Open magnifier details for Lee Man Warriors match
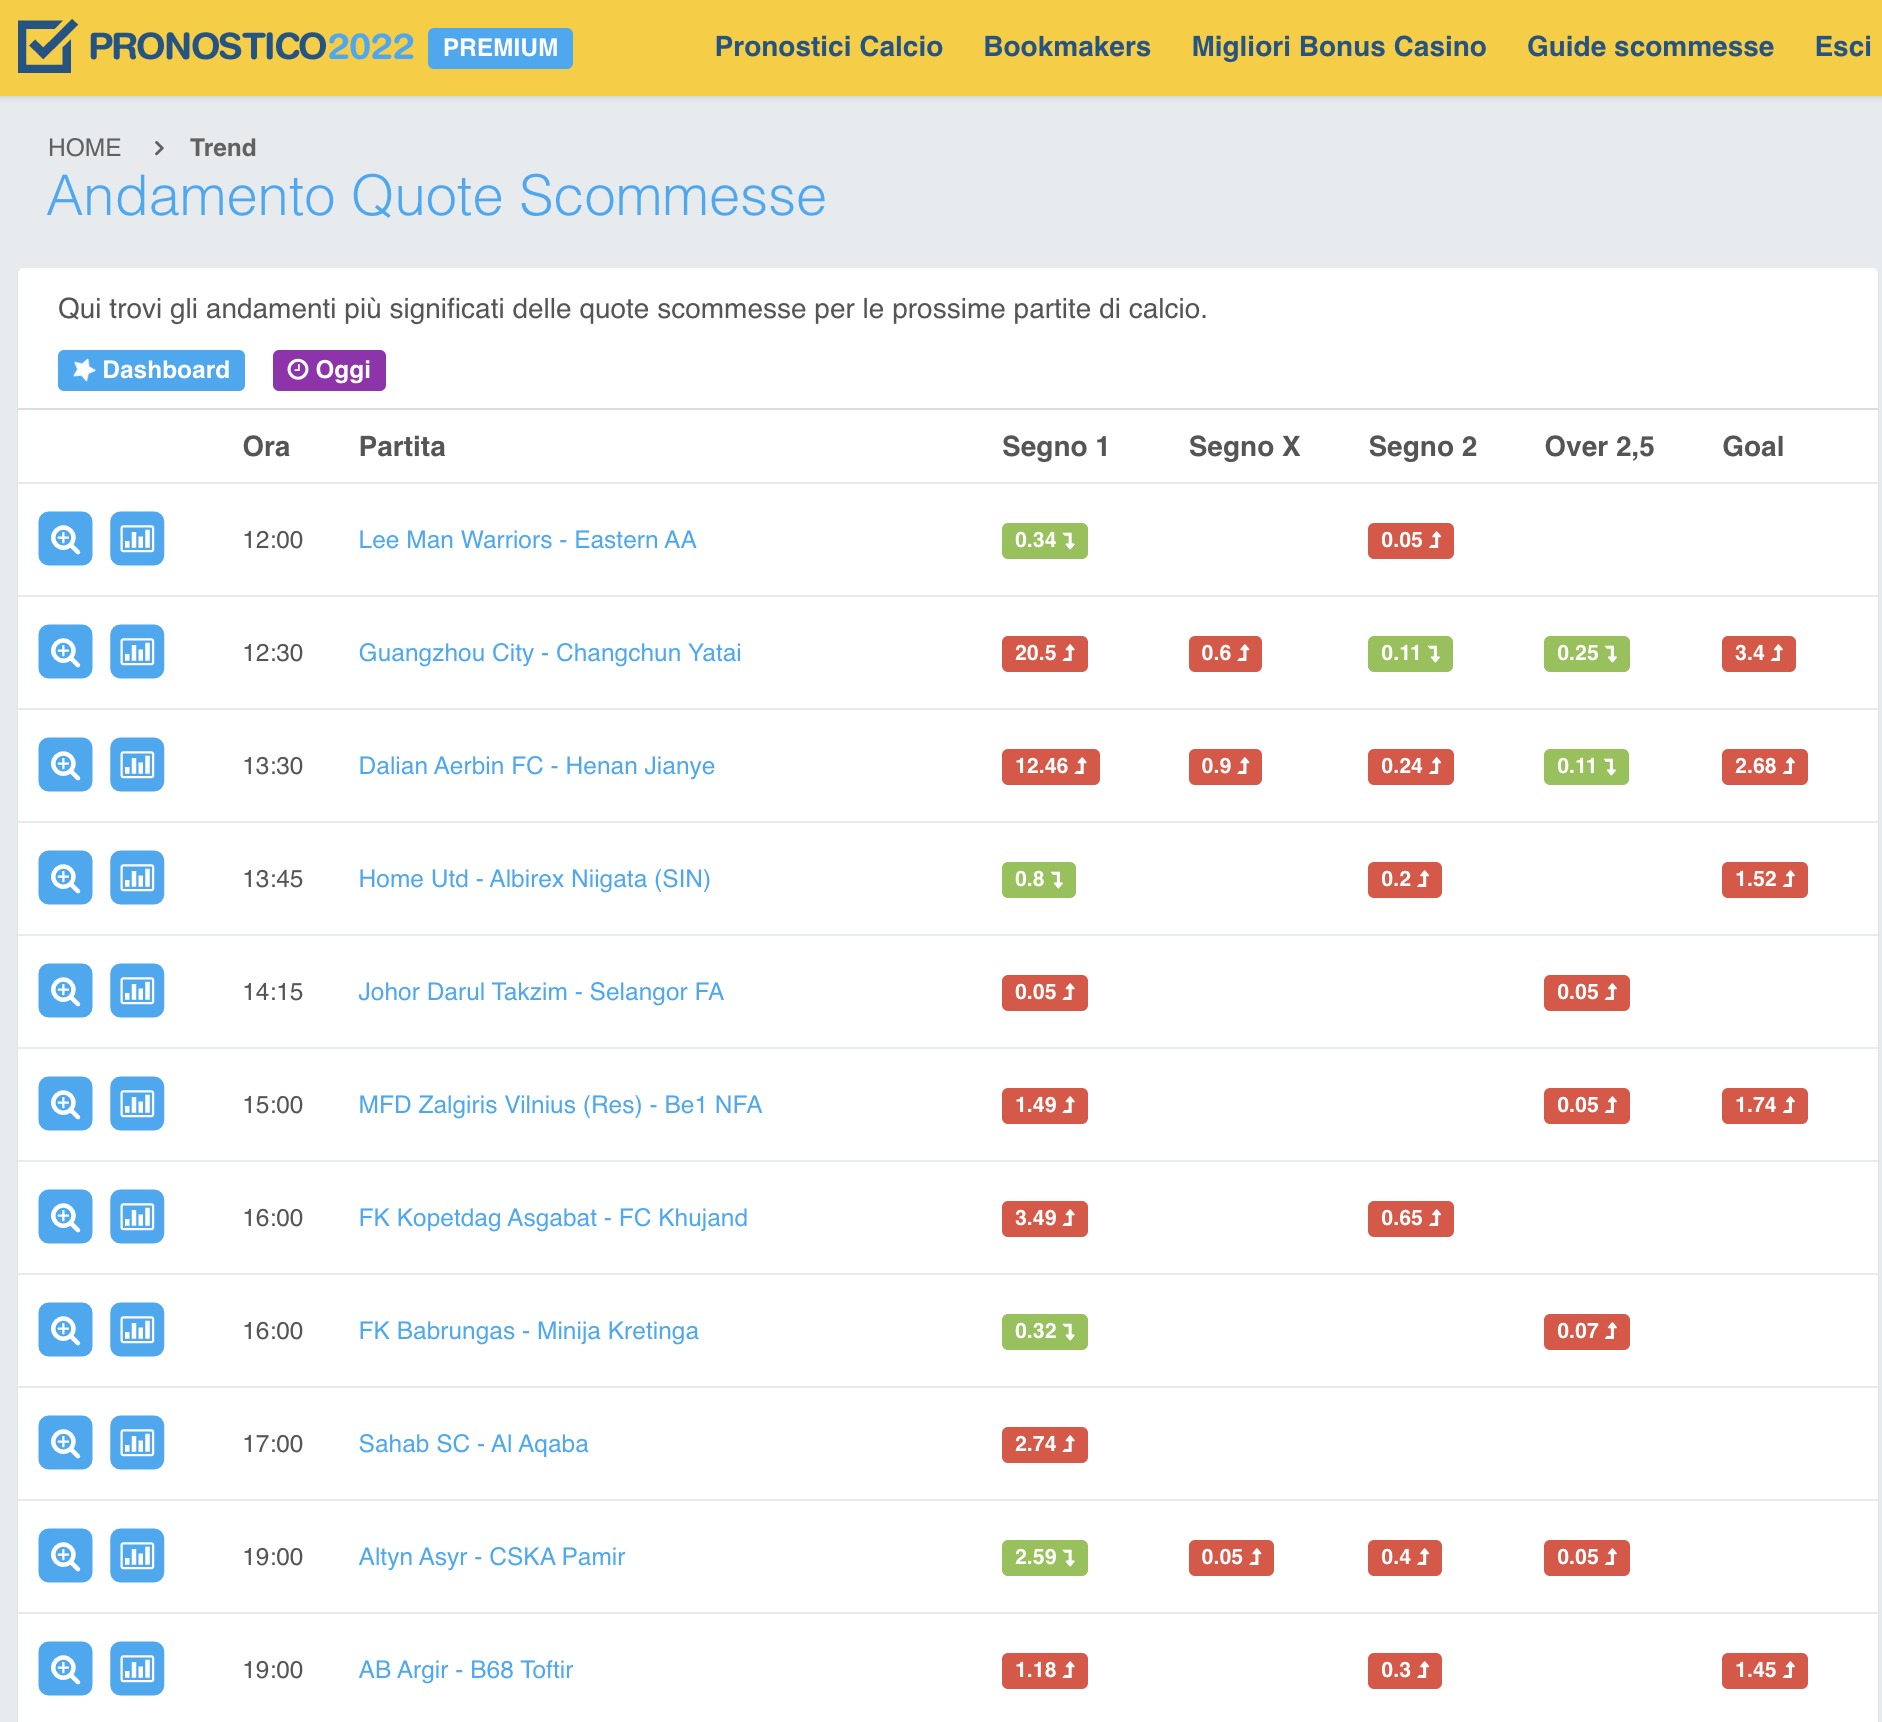 click(x=65, y=539)
